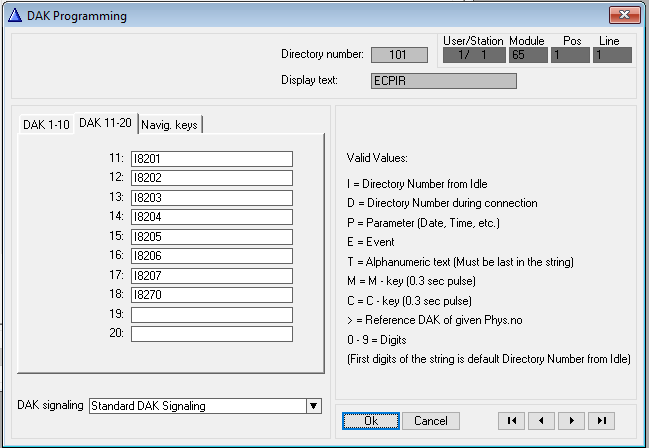The height and width of the screenshot is (448, 649).
Task: Click the 'C = C - key' line
Action: (x=409, y=301)
